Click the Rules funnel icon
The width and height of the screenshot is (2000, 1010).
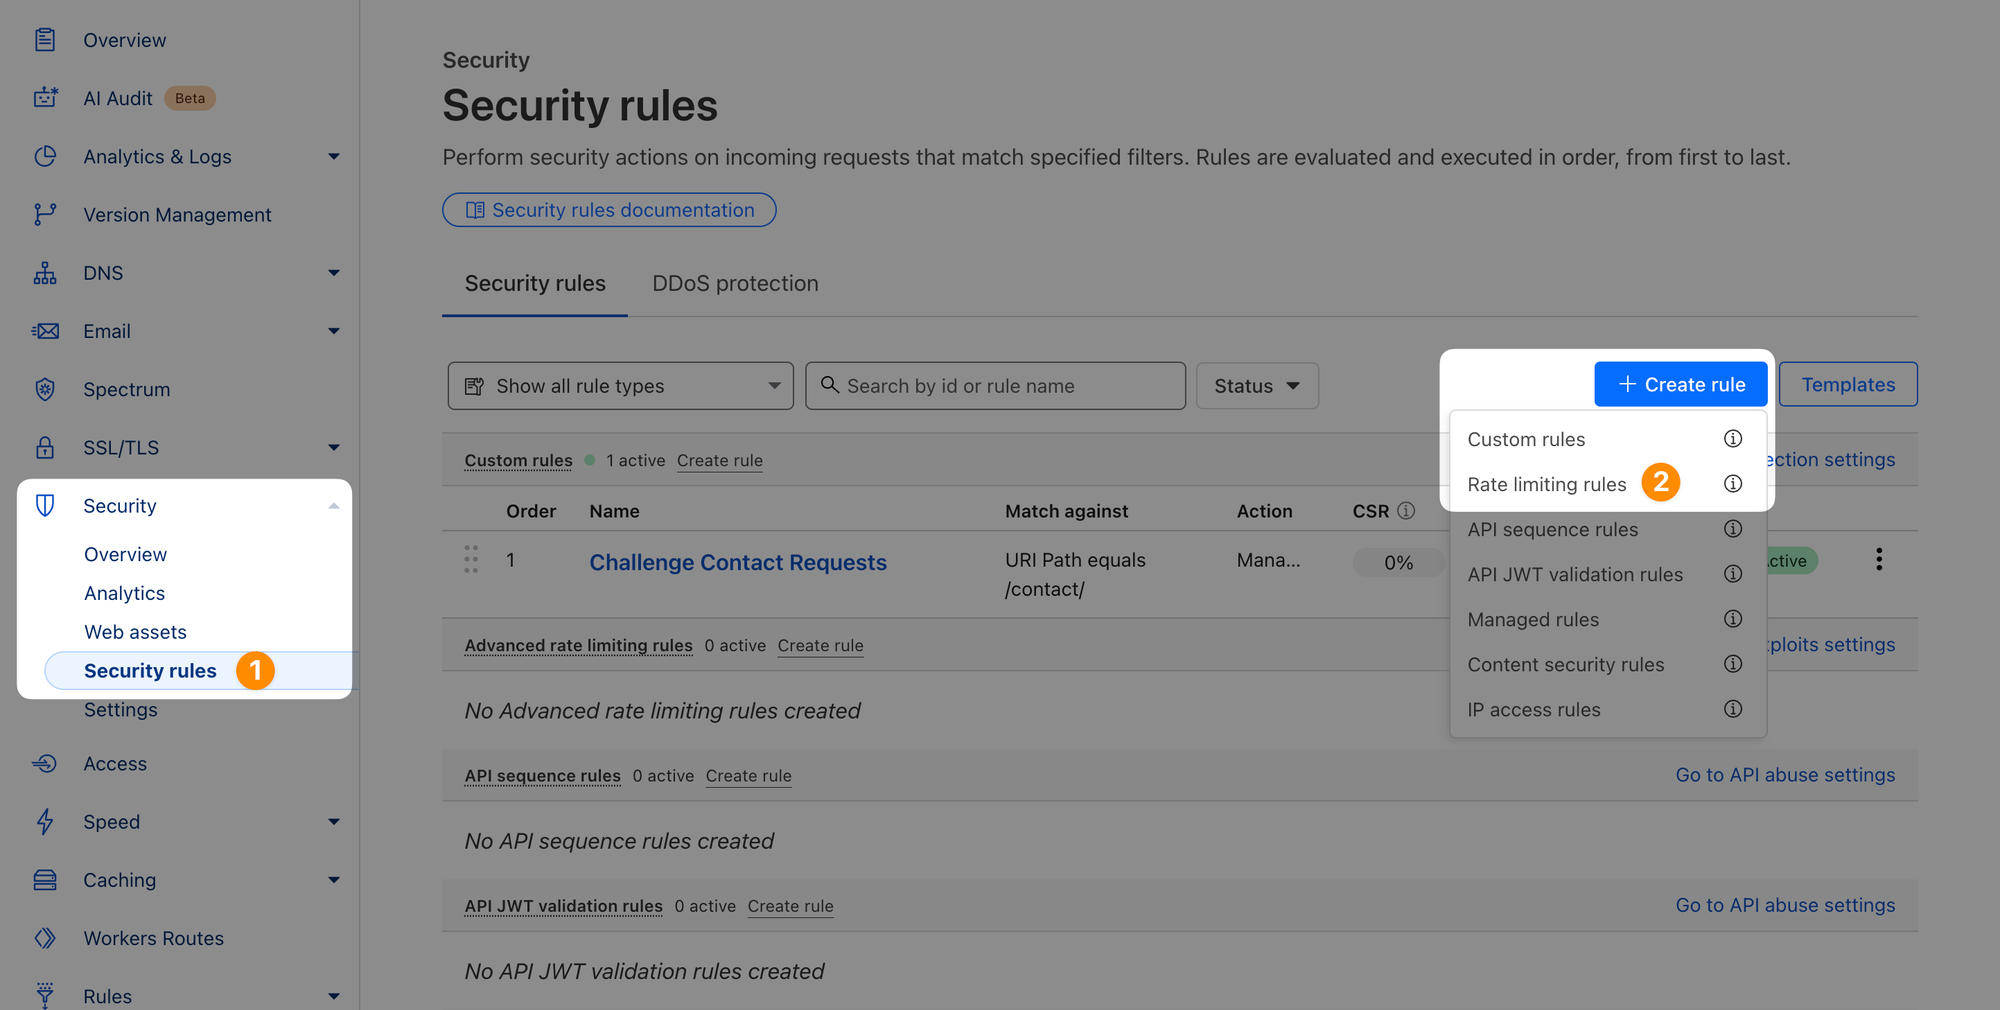coord(45,995)
